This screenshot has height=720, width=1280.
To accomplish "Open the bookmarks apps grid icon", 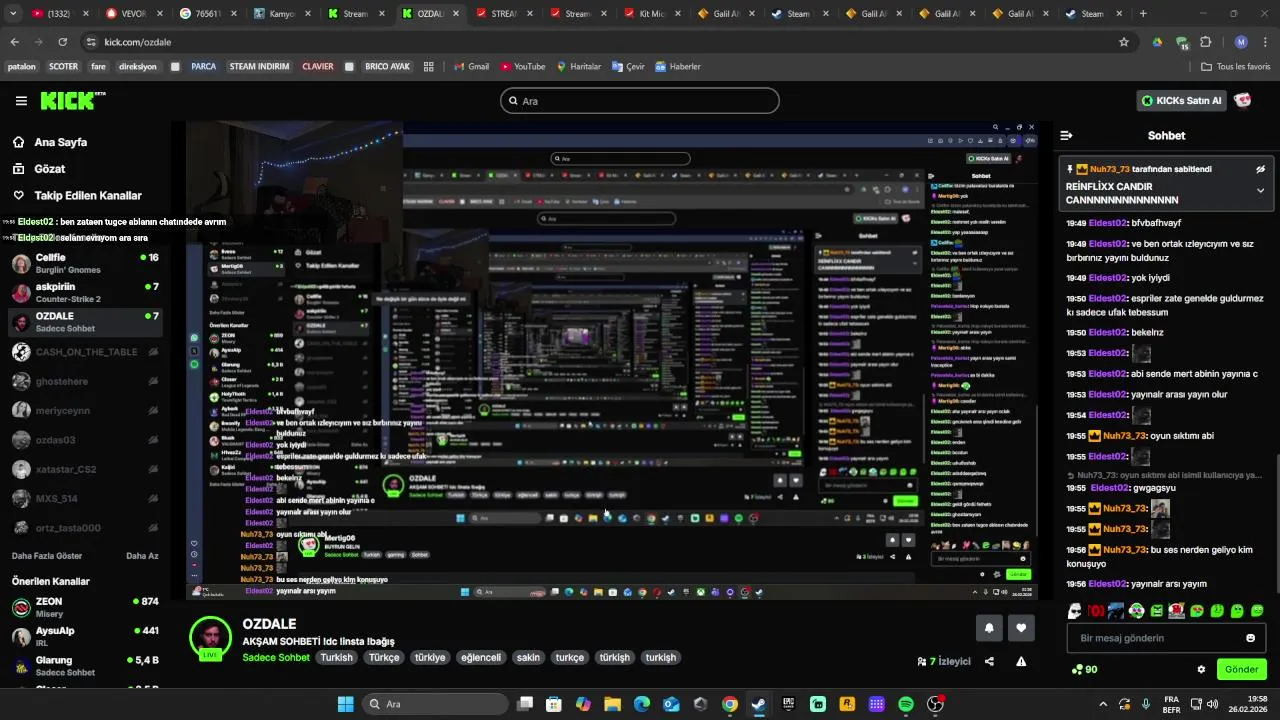I will pyautogui.click(x=428, y=67).
